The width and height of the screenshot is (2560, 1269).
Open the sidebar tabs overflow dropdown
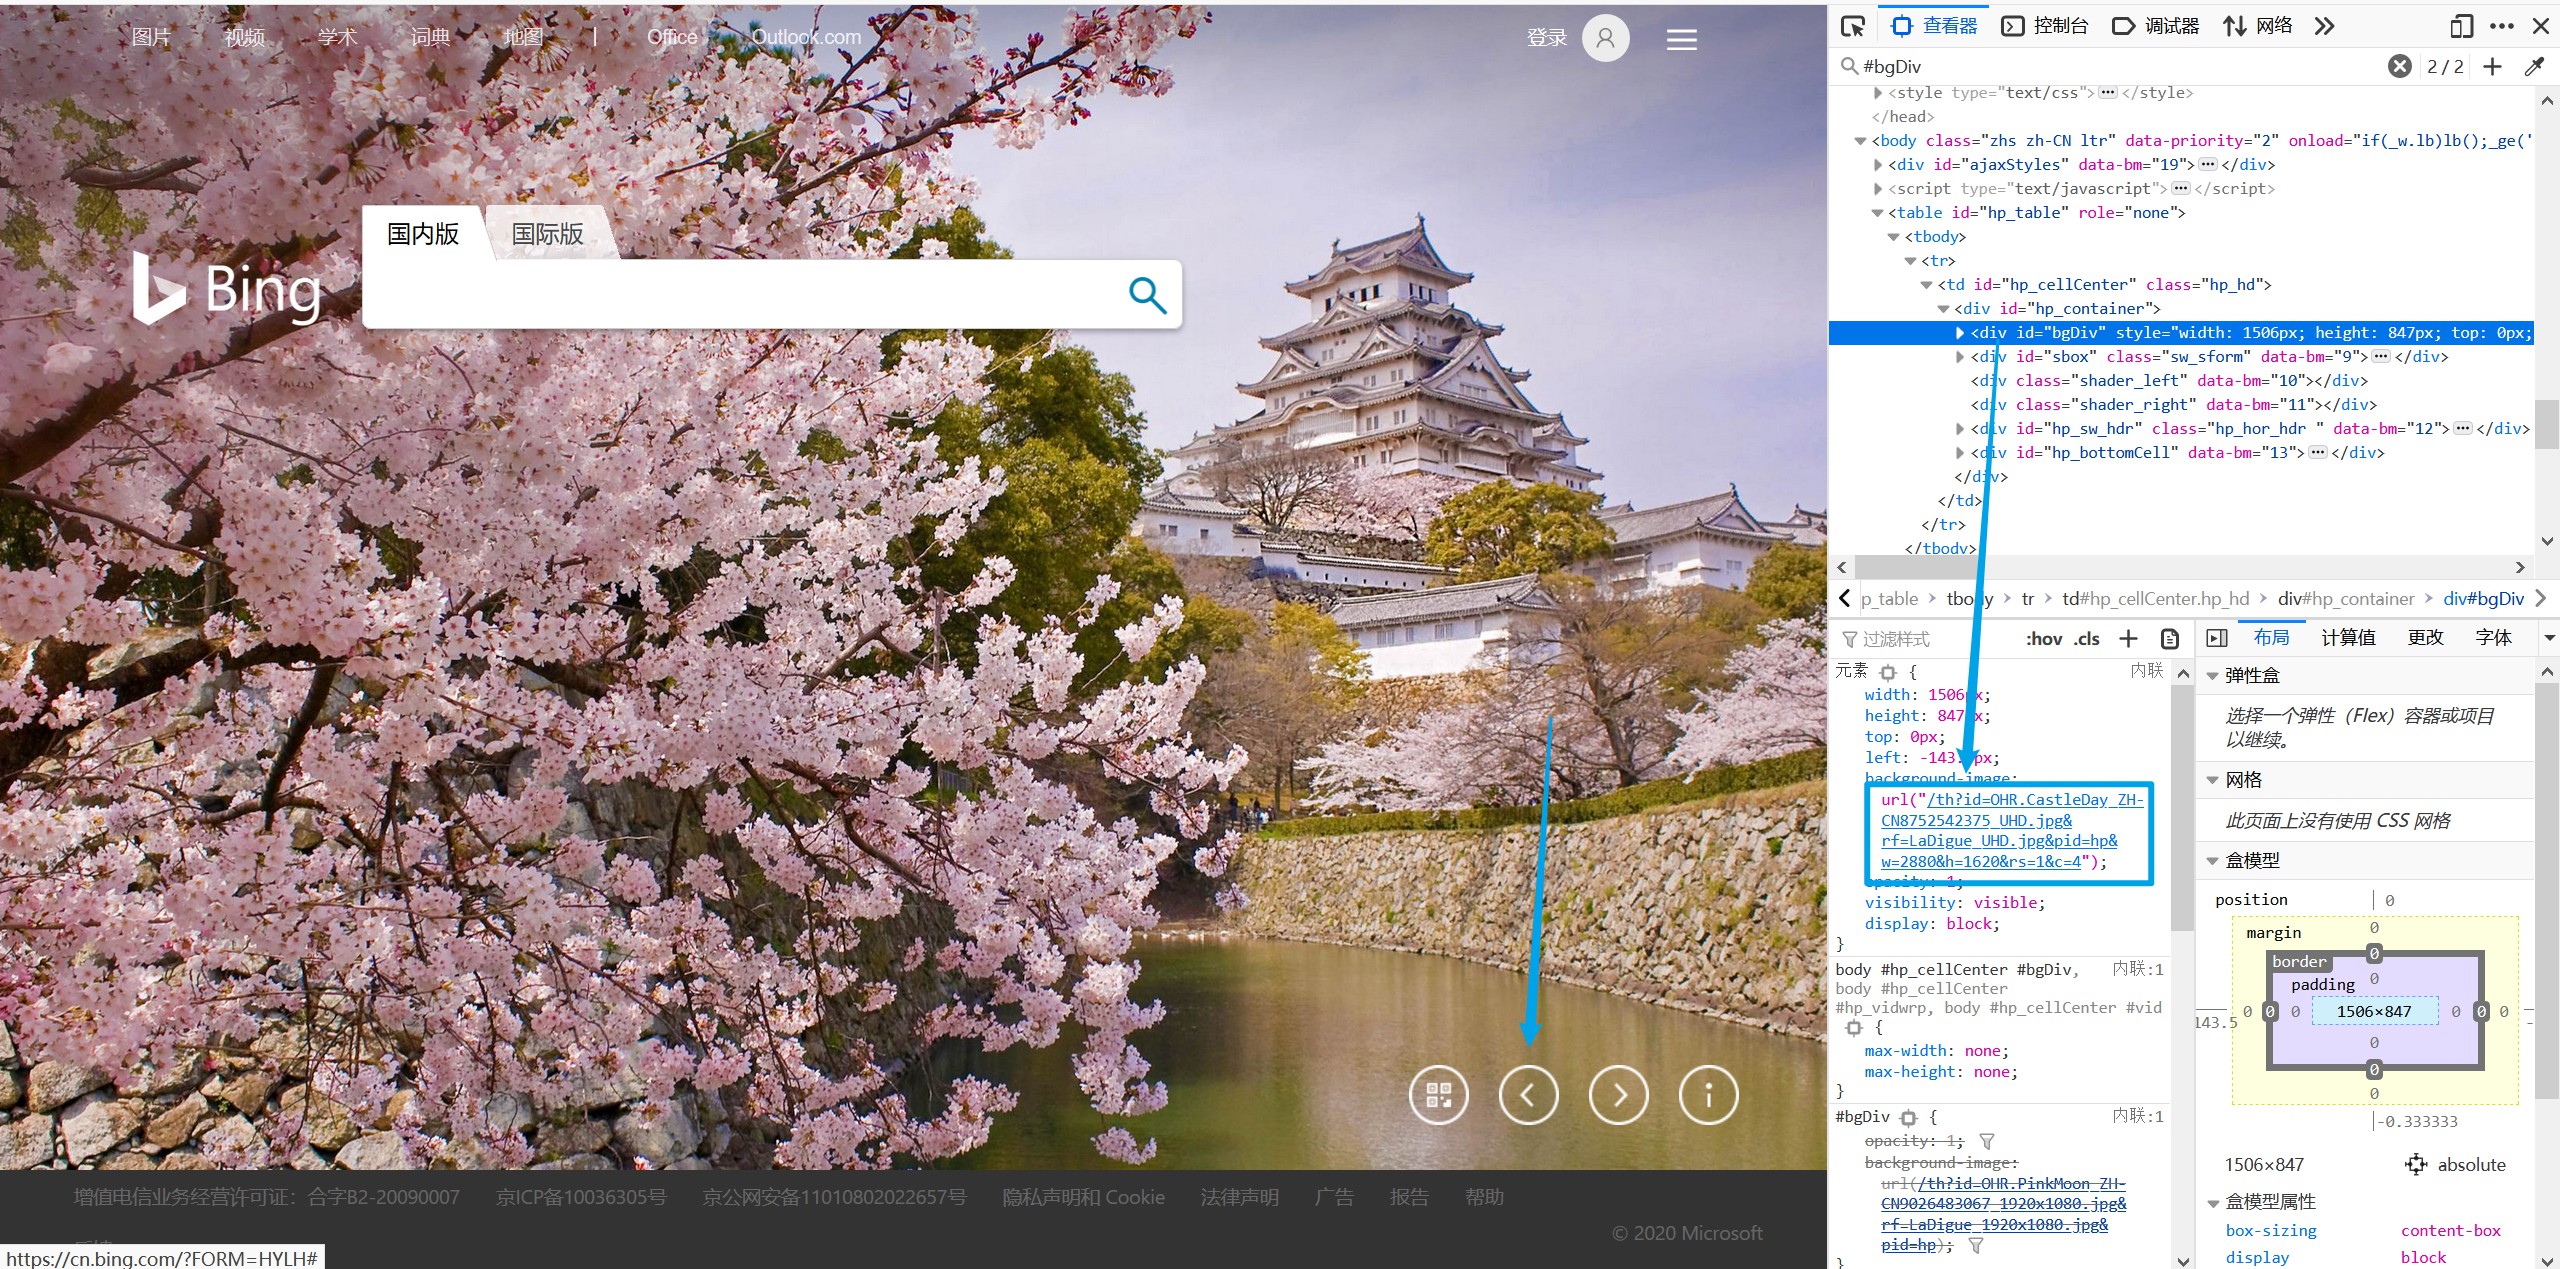click(2549, 638)
